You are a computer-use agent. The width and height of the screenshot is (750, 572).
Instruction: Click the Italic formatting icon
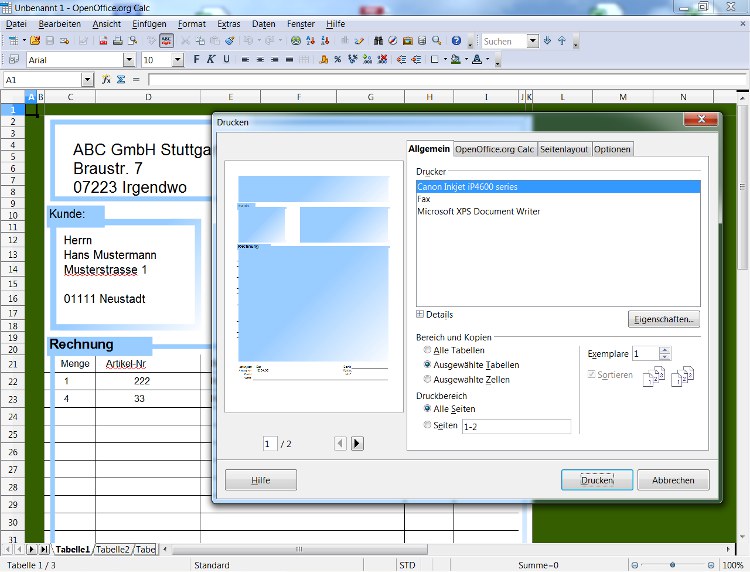coord(210,59)
